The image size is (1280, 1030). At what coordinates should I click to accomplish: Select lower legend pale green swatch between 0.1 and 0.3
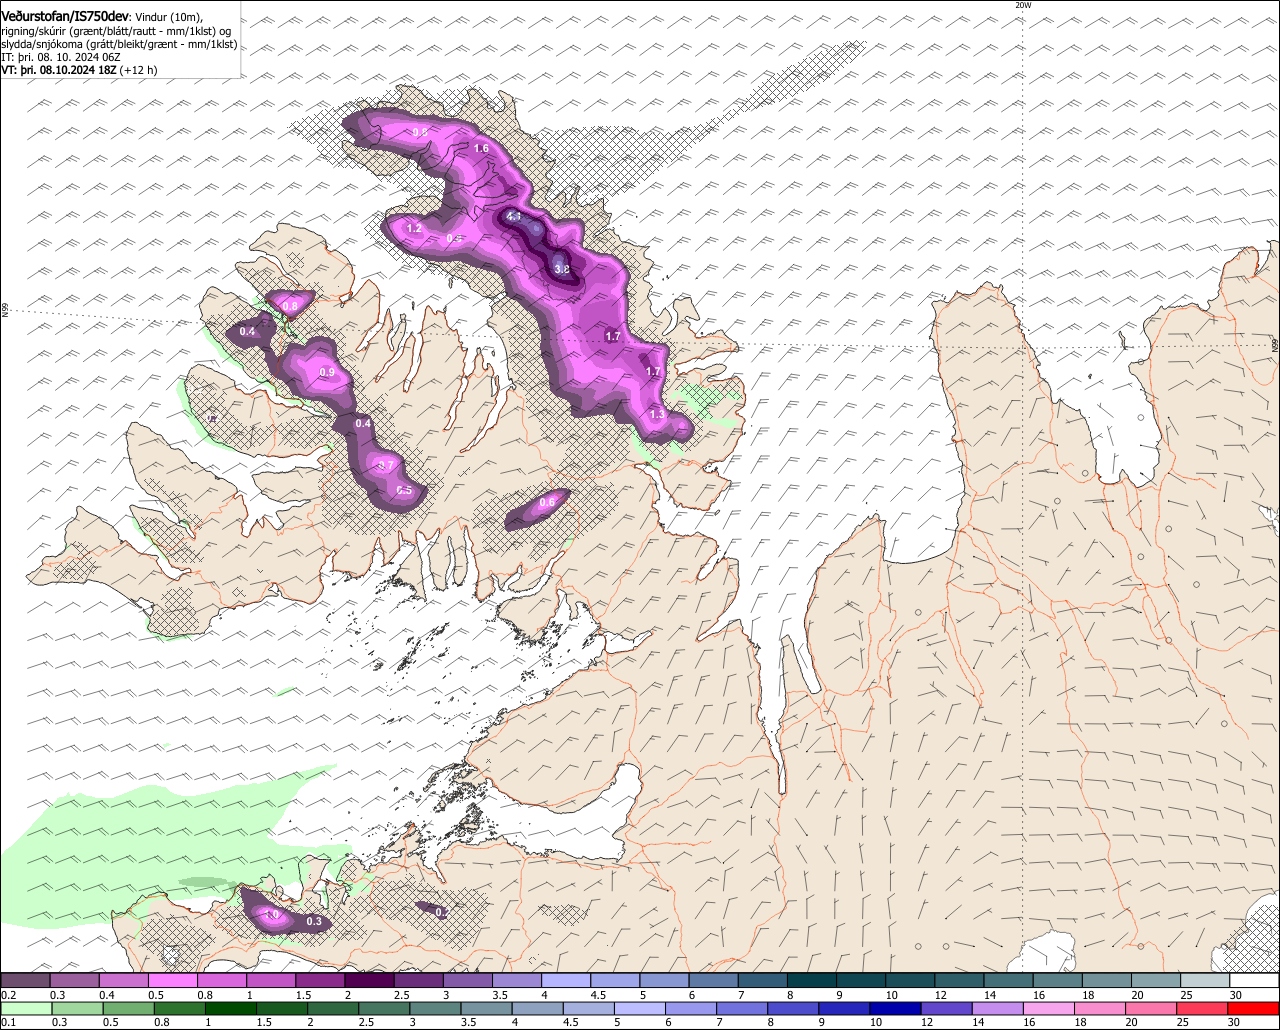click(26, 1008)
